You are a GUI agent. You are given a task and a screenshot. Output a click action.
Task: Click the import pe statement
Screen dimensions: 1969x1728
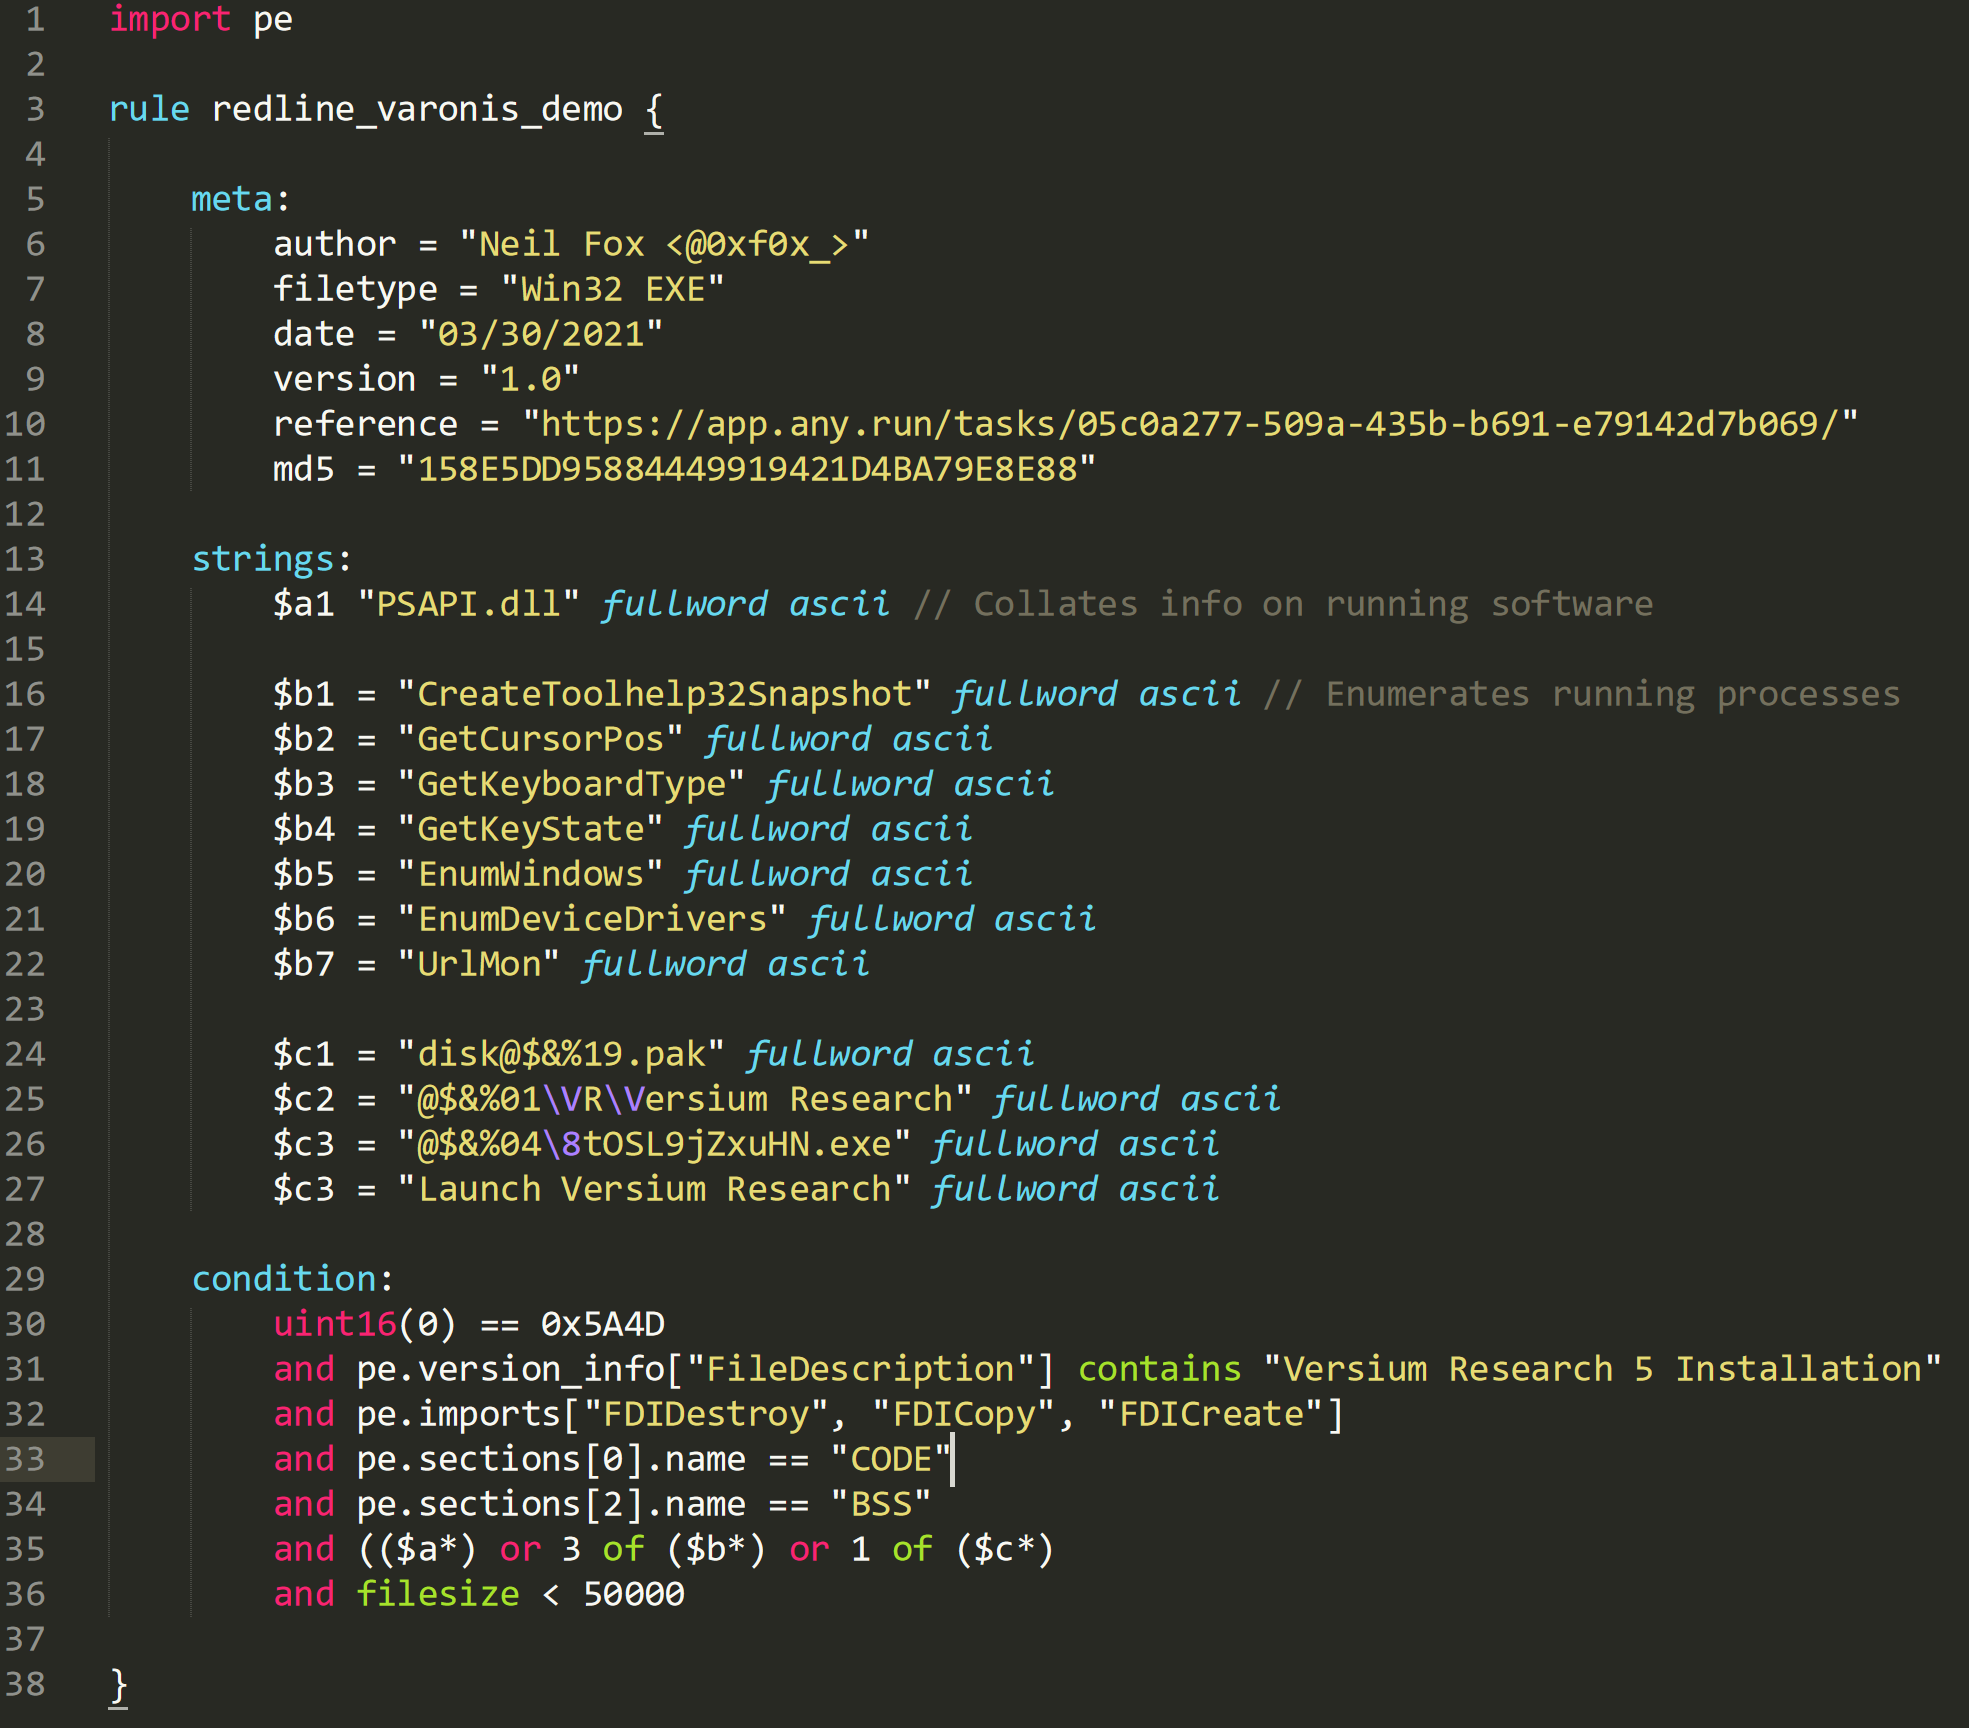(x=200, y=20)
